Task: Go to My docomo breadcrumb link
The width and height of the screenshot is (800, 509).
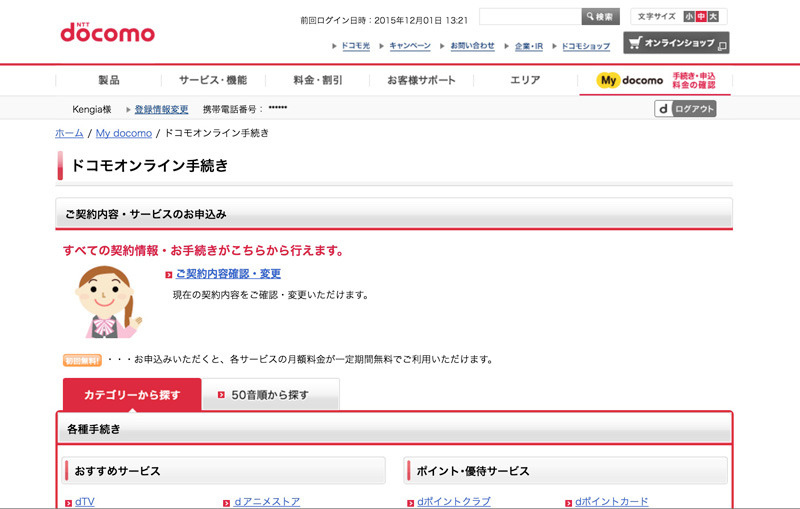Action: (124, 133)
